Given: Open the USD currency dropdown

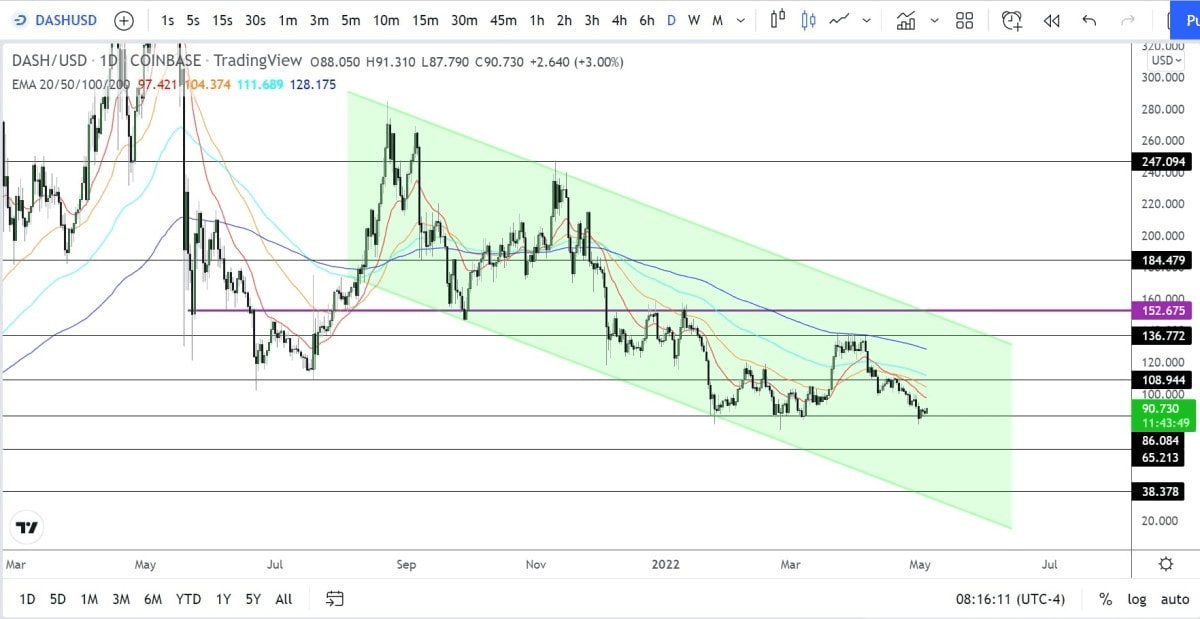Looking at the screenshot, I should pyautogui.click(x=1165, y=61).
